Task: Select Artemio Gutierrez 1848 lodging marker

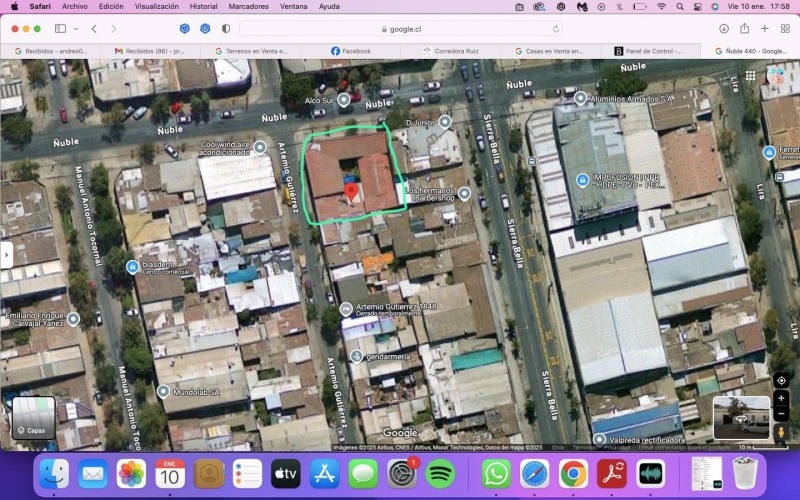Action: tap(345, 309)
